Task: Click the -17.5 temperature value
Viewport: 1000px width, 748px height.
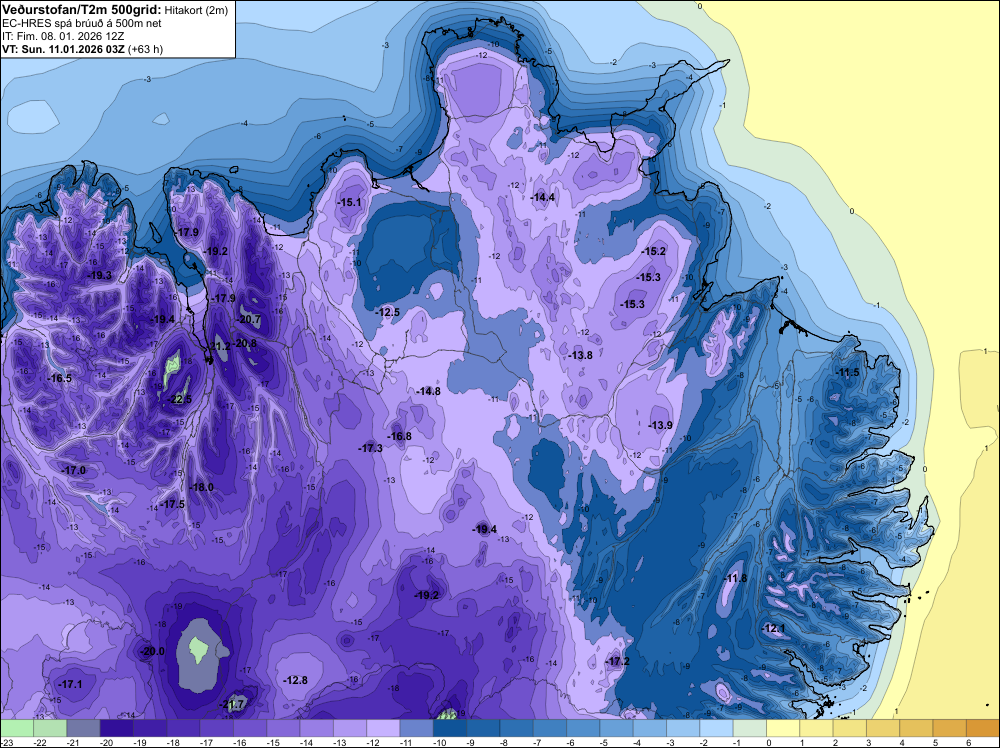Action: (x=172, y=504)
